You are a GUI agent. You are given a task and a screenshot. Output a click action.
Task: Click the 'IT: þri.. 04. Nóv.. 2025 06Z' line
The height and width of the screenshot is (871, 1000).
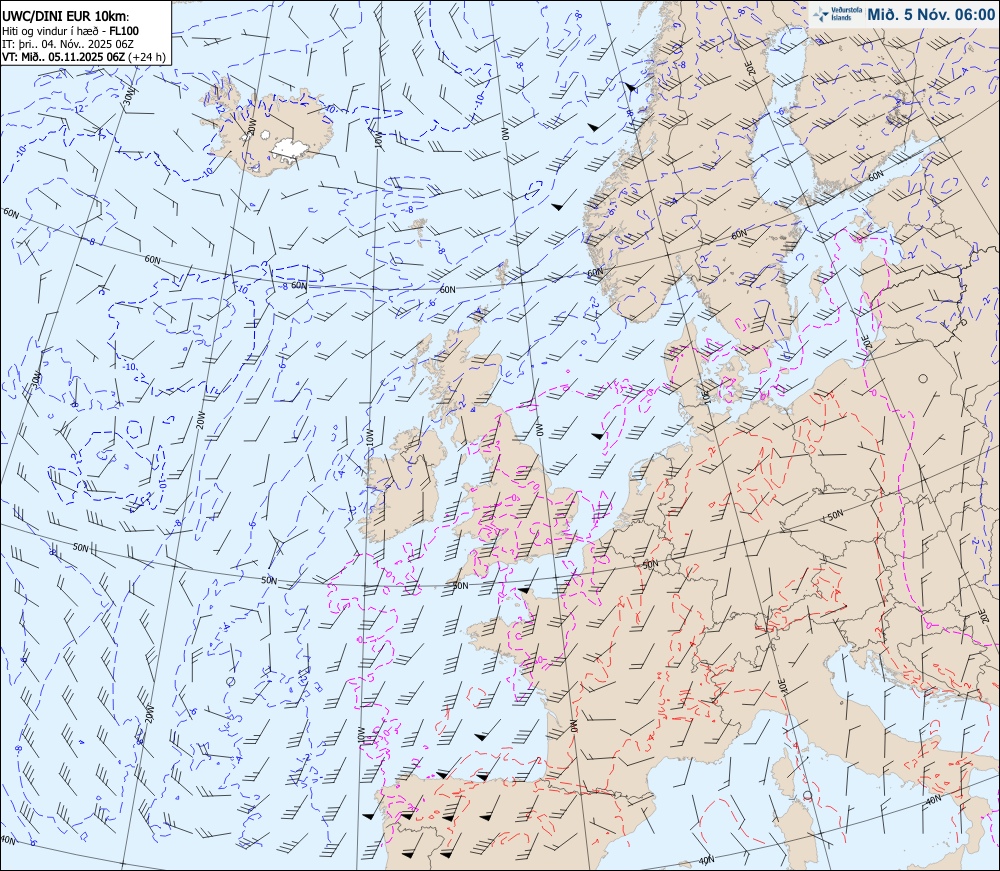pyautogui.click(x=68, y=44)
